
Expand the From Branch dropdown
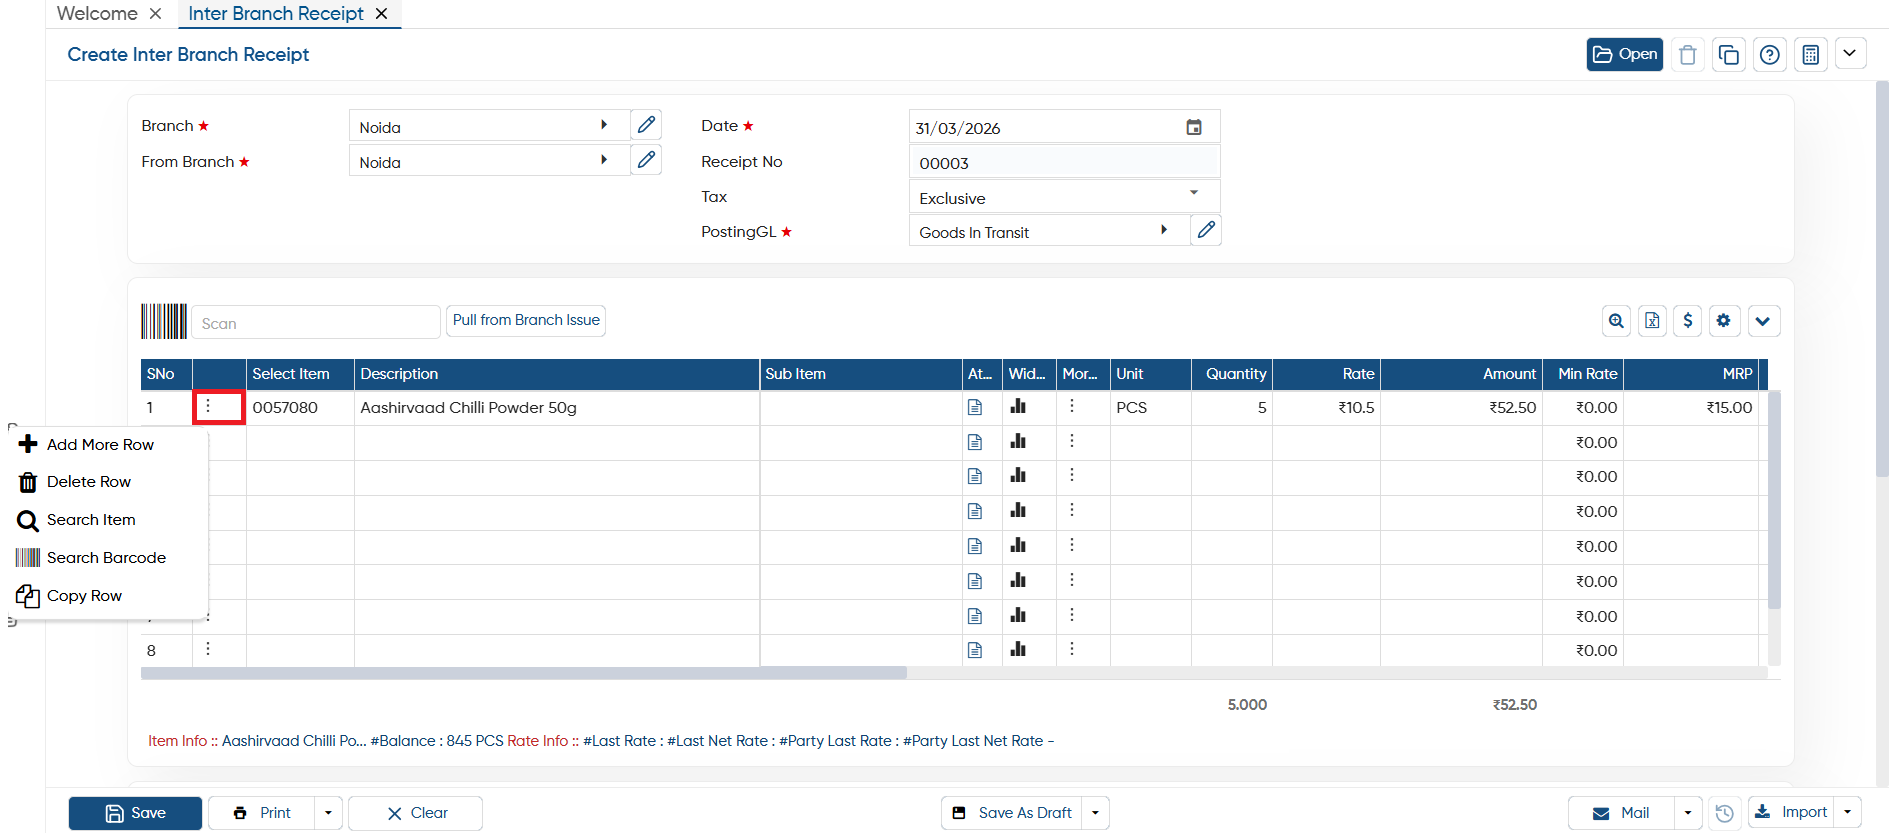tap(604, 160)
